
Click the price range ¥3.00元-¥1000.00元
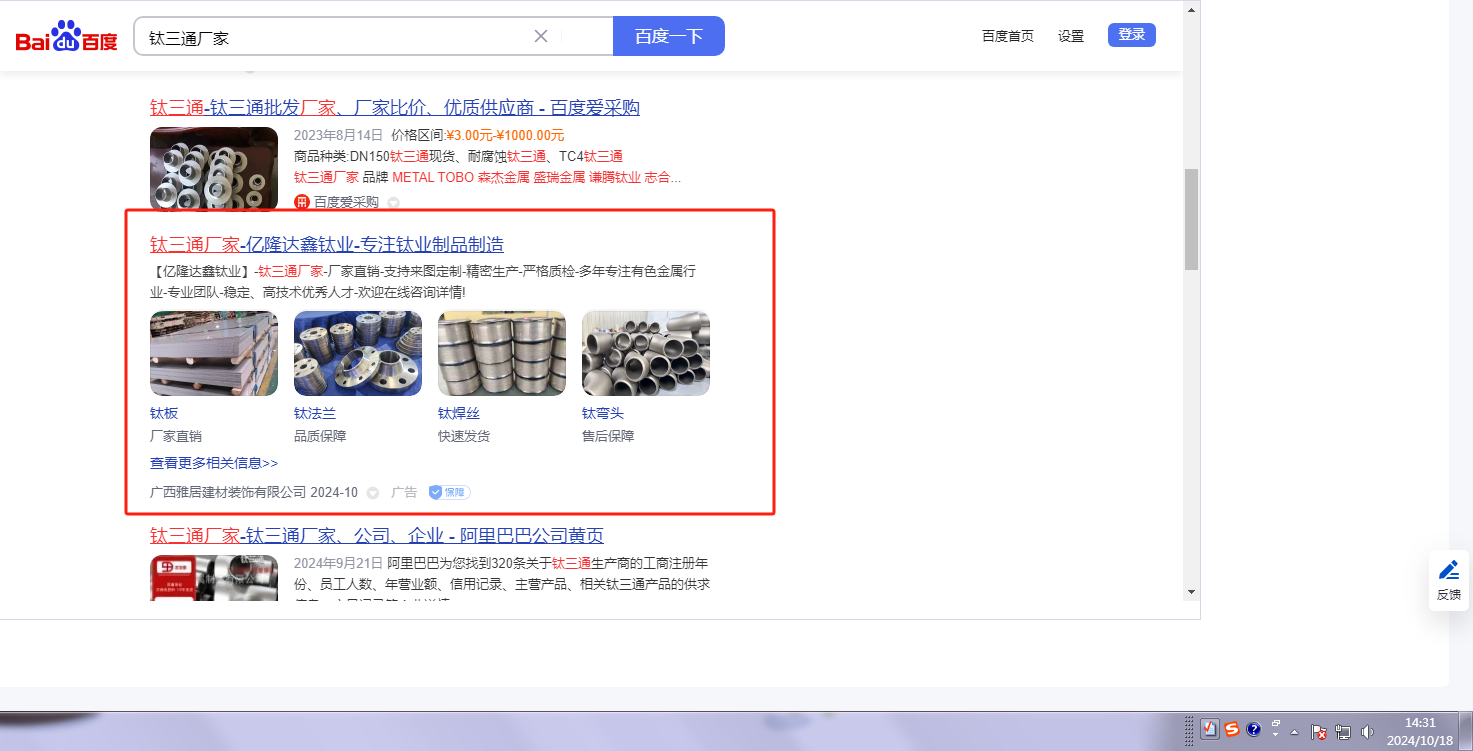click(505, 135)
